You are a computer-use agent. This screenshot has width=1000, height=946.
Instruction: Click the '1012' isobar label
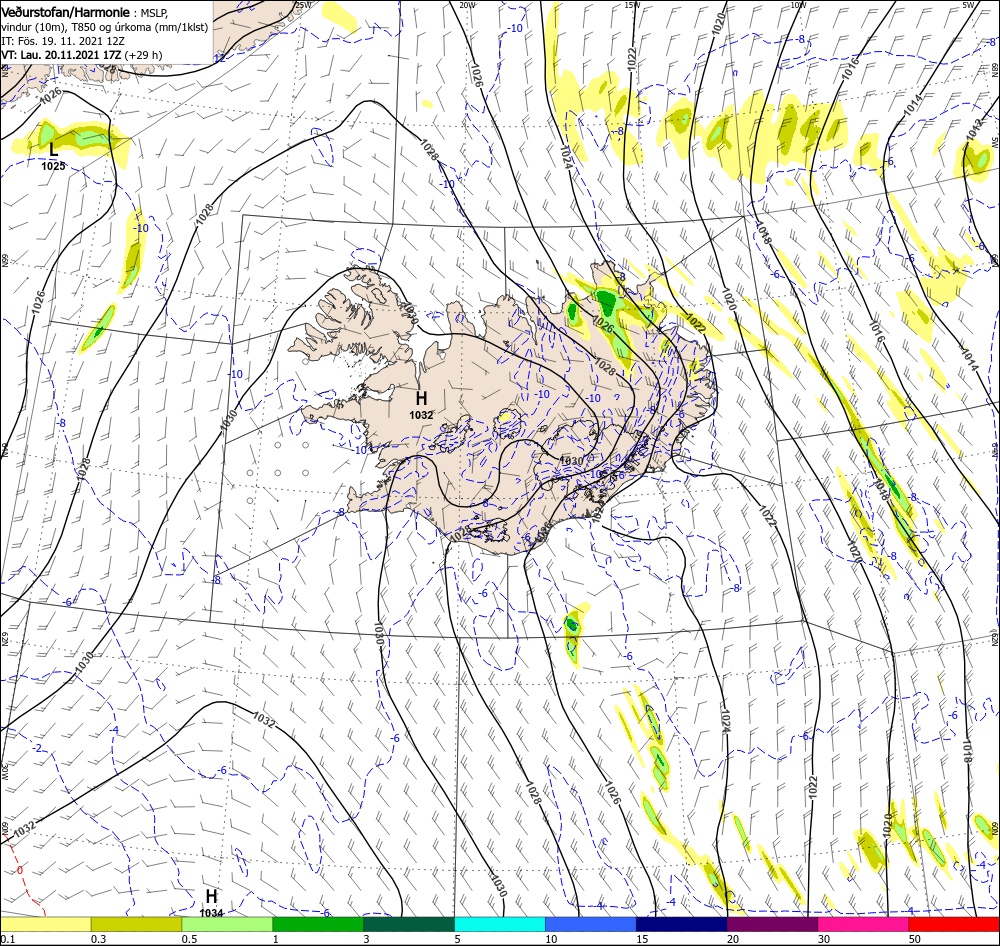(x=974, y=129)
